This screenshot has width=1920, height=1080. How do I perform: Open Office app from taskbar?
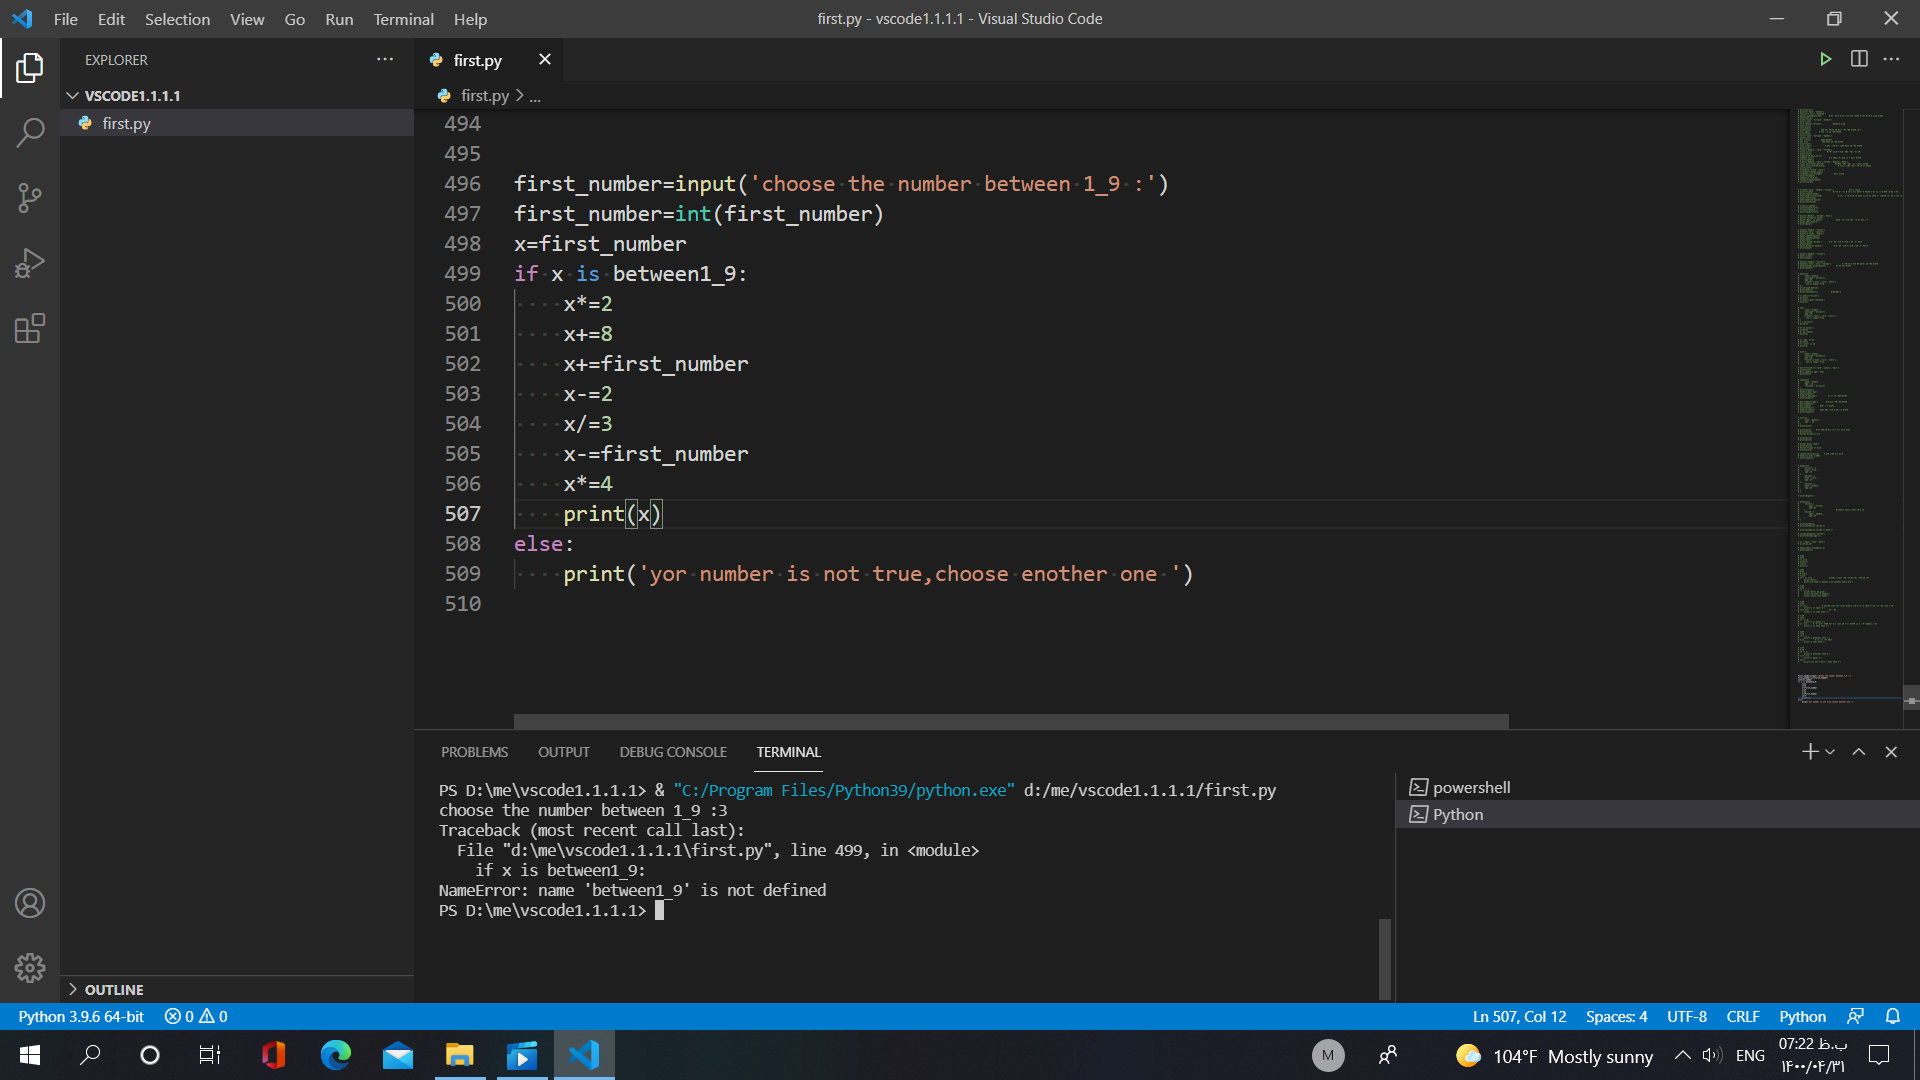273,1055
